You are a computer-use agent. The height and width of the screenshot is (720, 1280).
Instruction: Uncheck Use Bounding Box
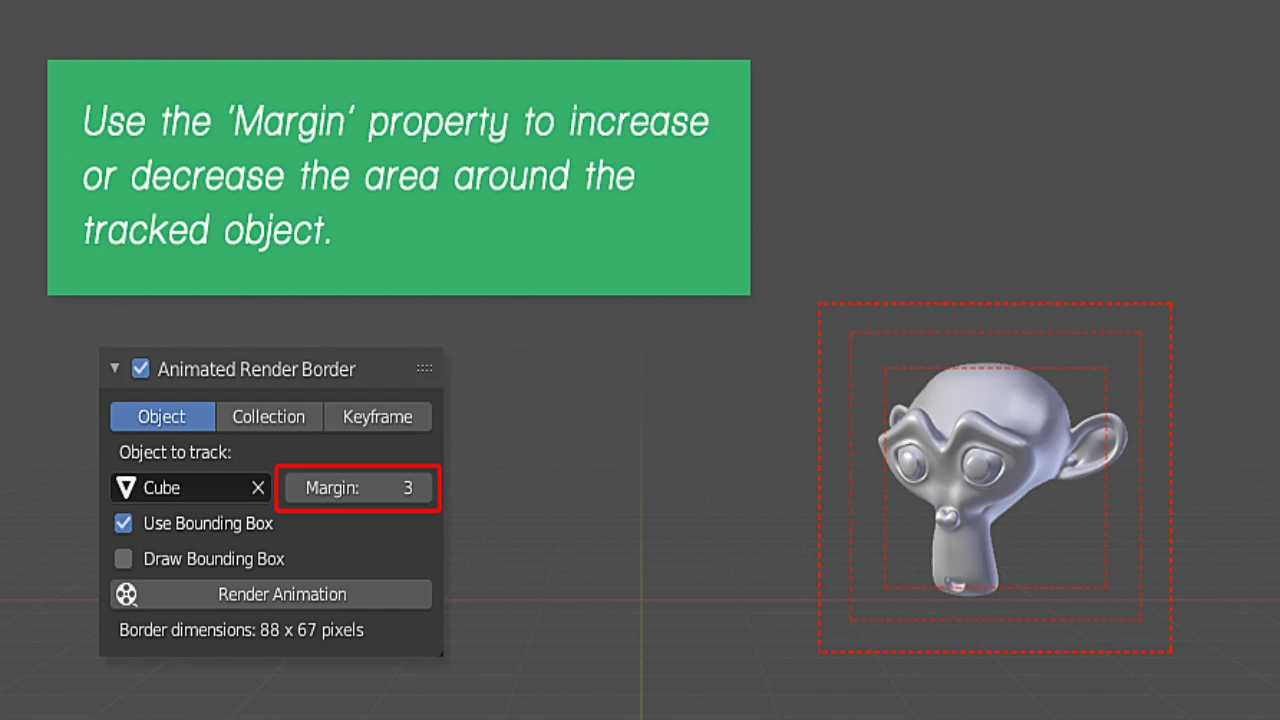click(124, 523)
